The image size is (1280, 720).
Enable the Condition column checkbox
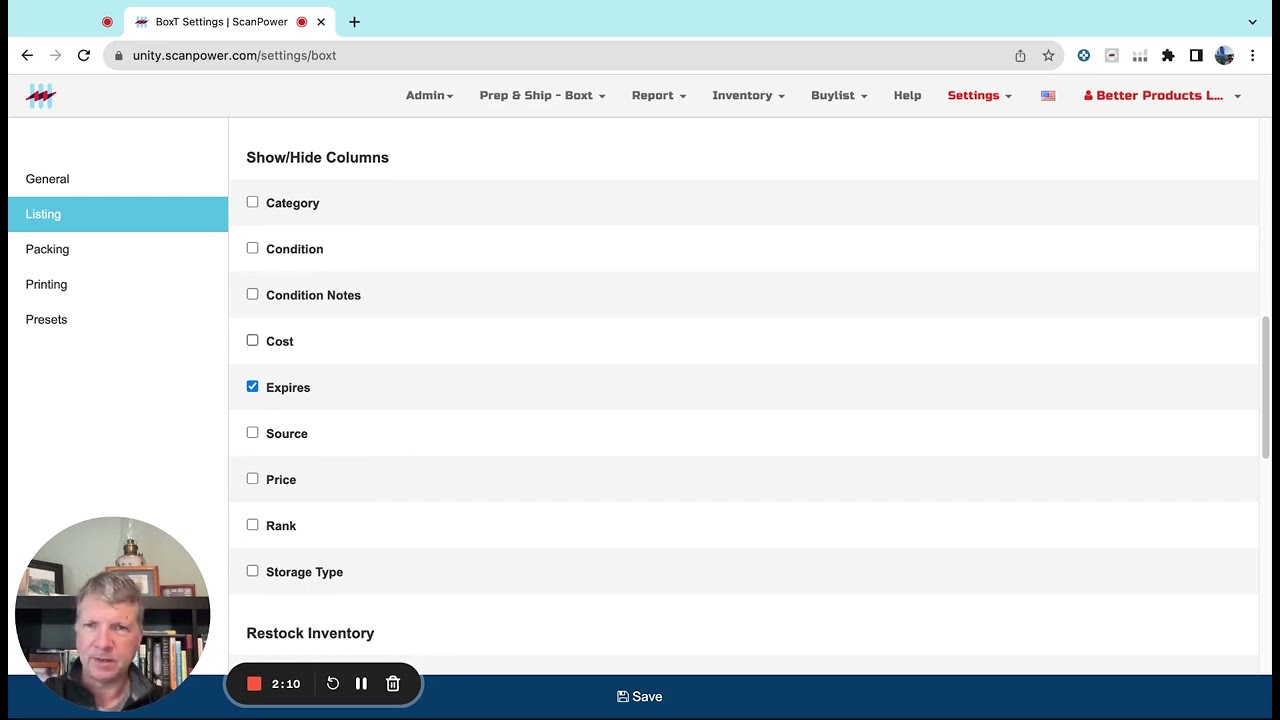pyautogui.click(x=252, y=248)
